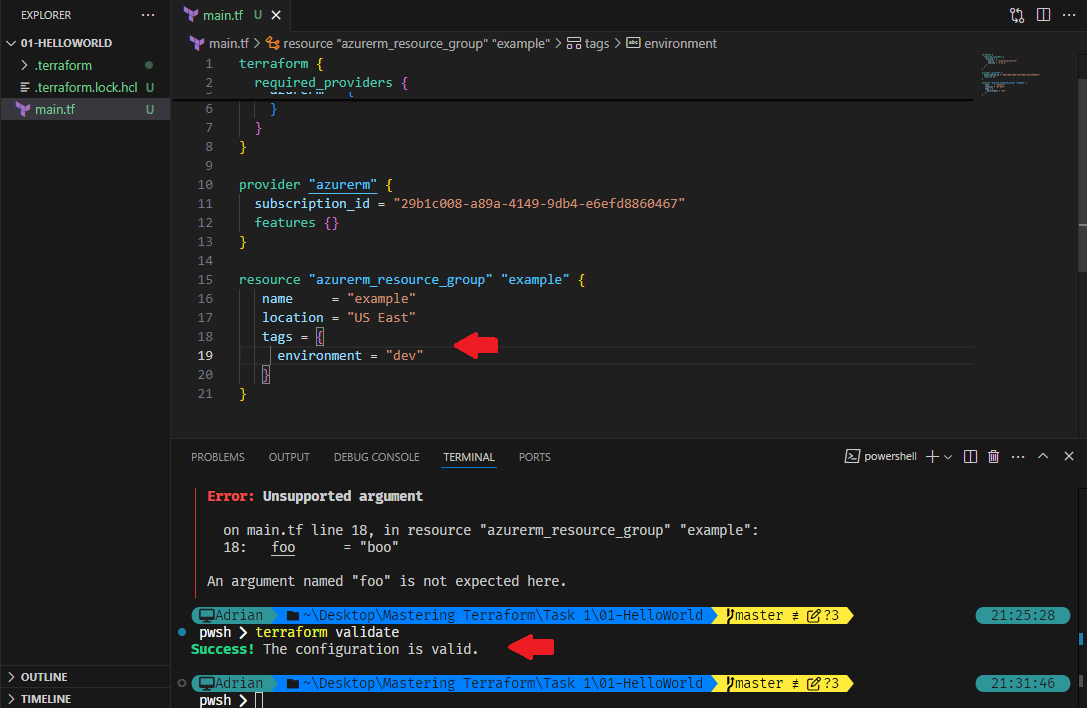Switch to the main.tf editor tab
The width and height of the screenshot is (1087, 708).
point(223,15)
